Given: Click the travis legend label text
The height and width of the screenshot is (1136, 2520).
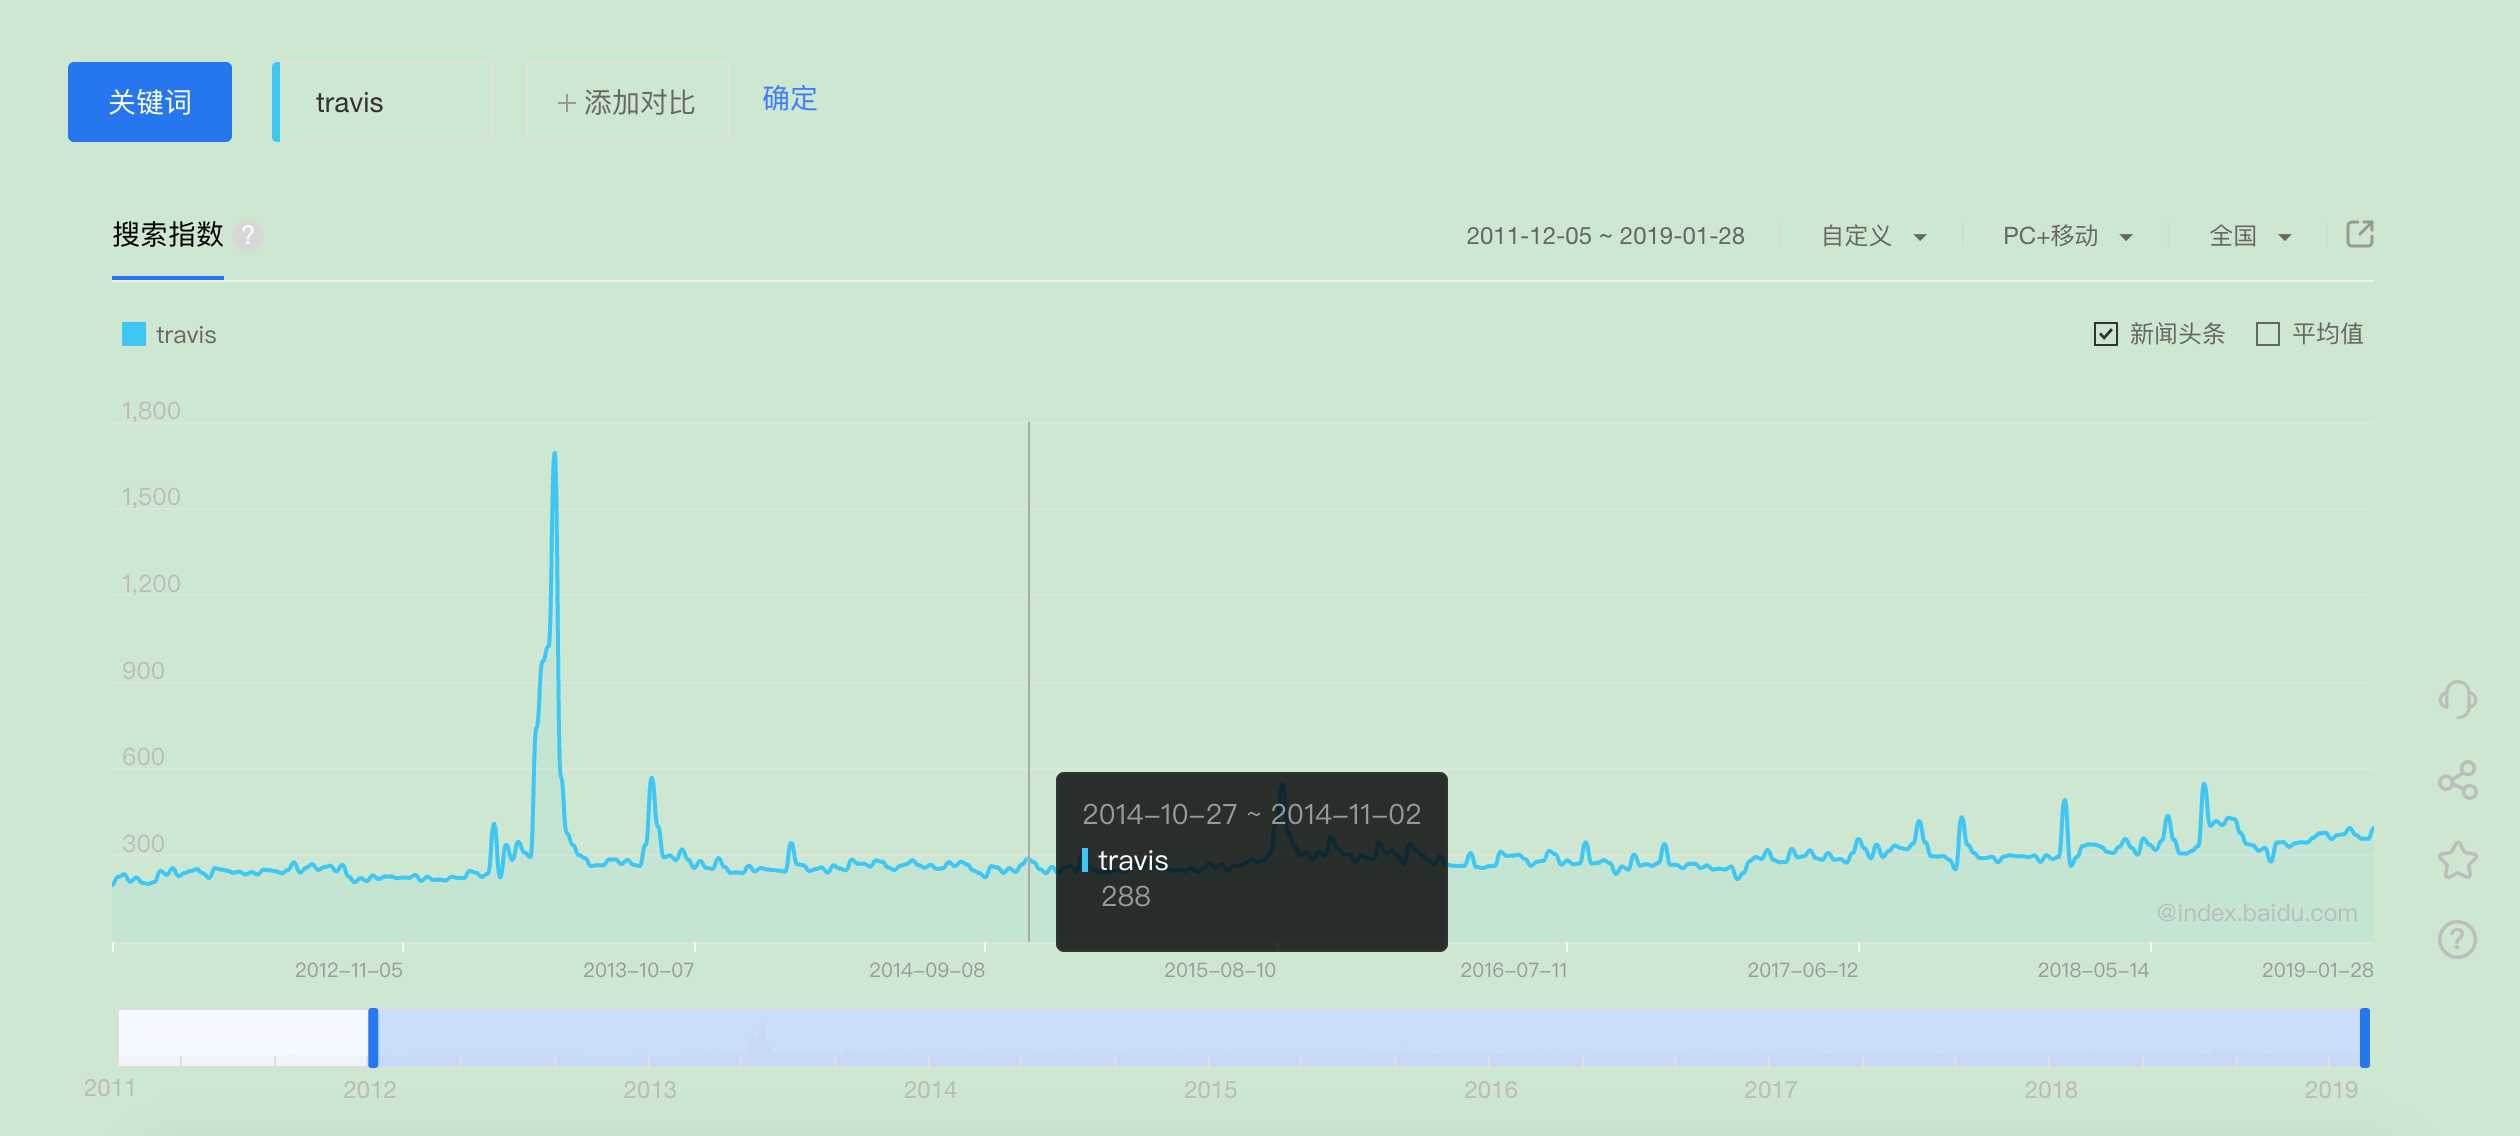Looking at the screenshot, I should 186,335.
